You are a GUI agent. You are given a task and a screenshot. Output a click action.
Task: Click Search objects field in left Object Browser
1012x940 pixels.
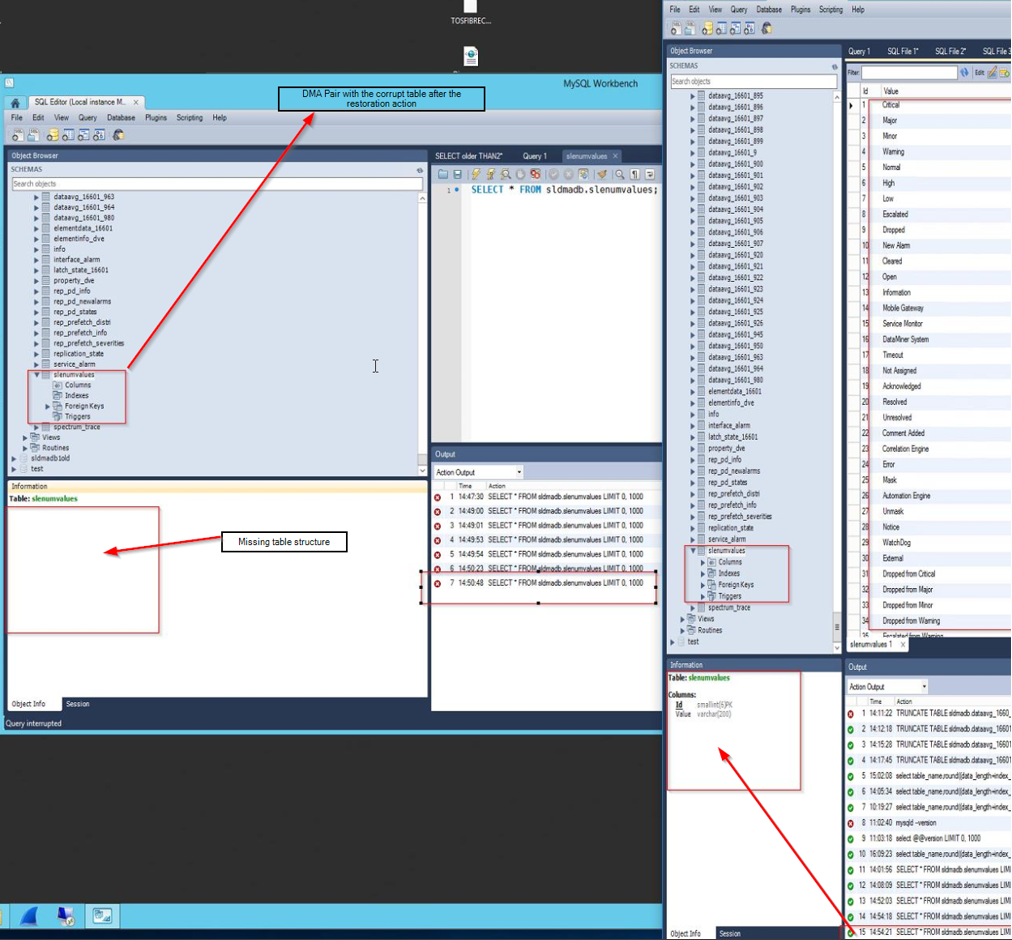[x=217, y=184]
